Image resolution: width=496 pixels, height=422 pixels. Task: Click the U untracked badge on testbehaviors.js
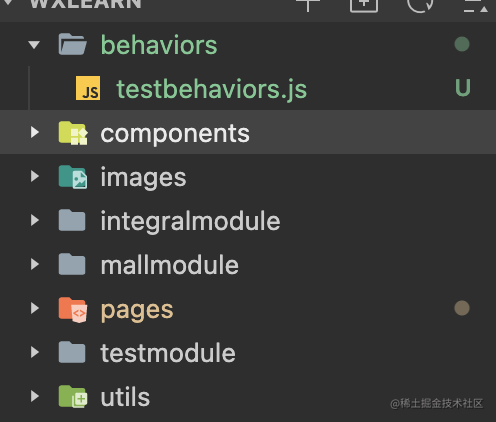(x=463, y=88)
